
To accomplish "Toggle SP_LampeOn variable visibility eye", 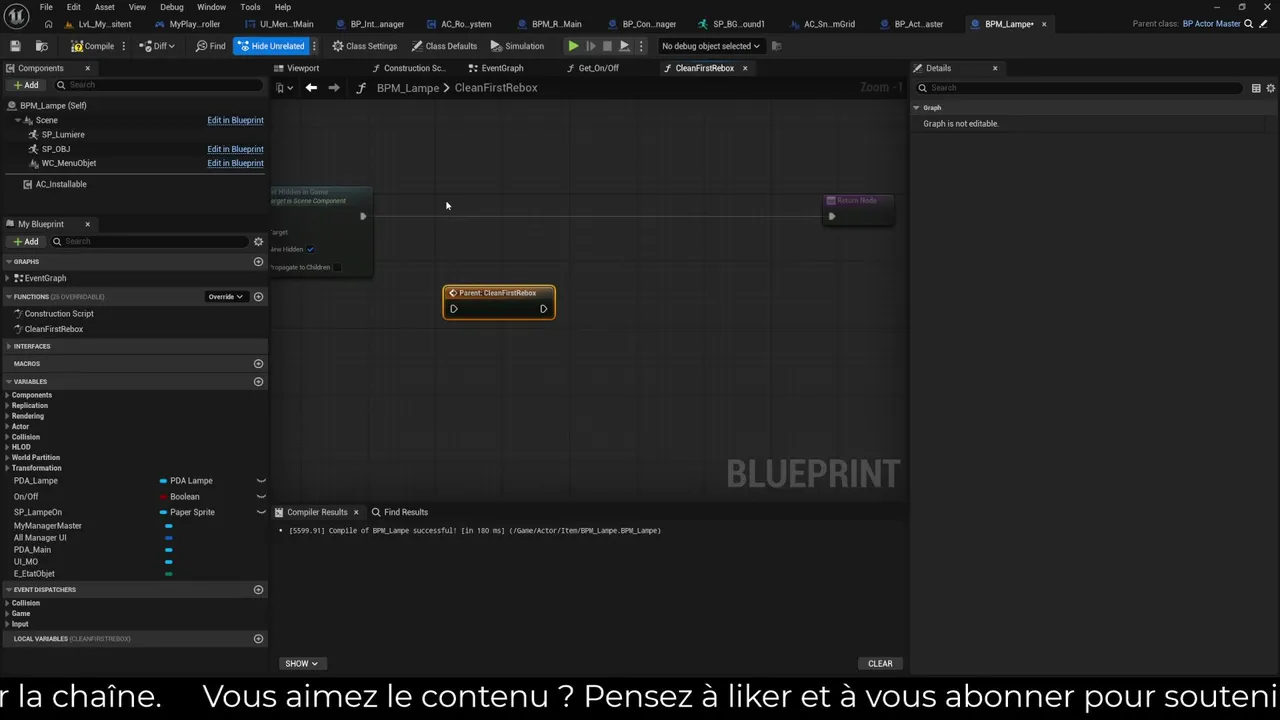I will point(261,512).
